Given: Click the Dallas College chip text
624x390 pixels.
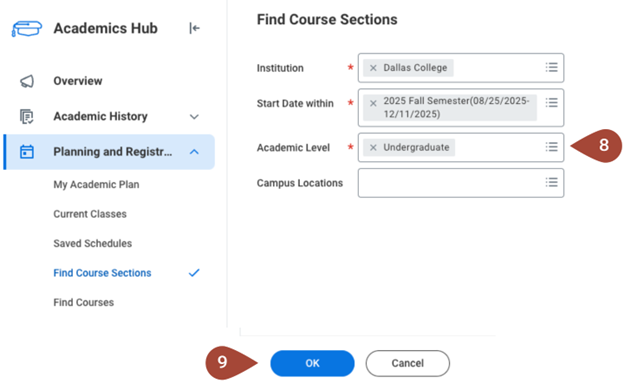Looking at the screenshot, I should [x=415, y=68].
